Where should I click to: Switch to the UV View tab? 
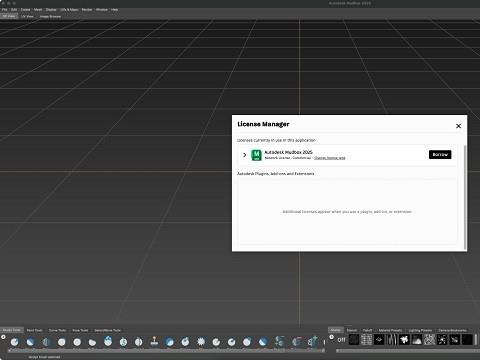pos(27,16)
